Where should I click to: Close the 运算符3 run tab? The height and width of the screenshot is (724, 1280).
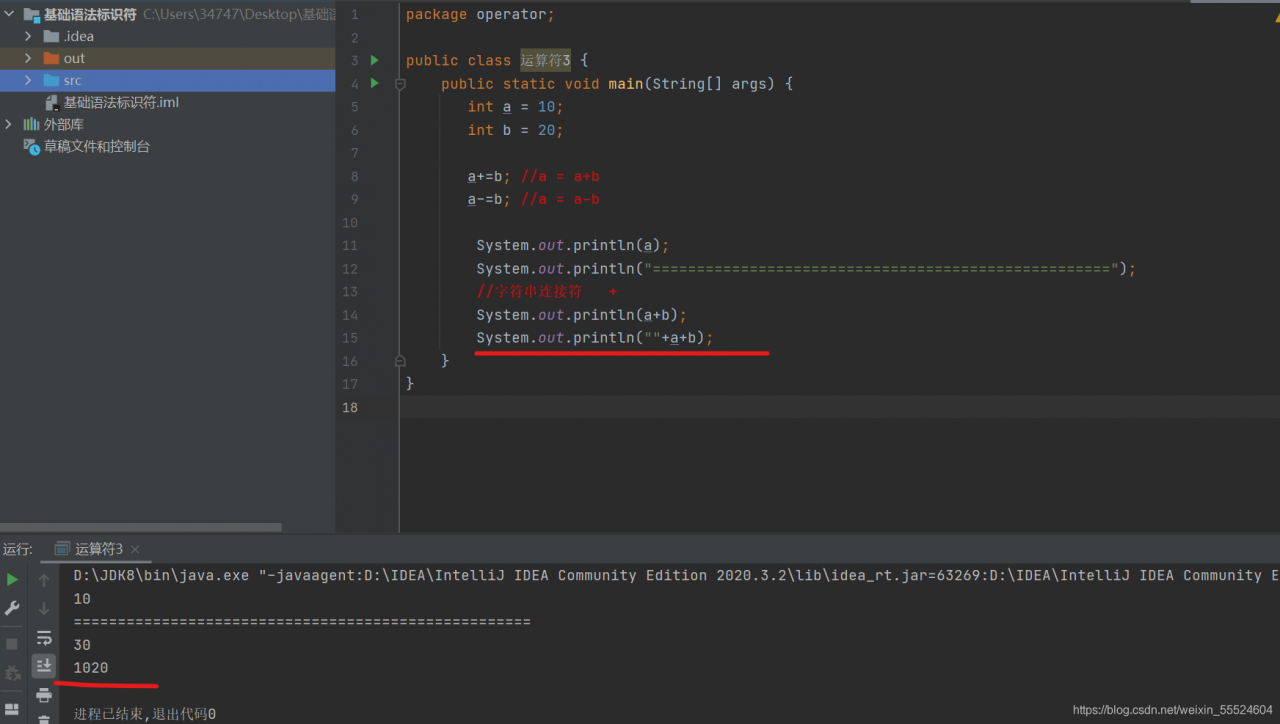coord(135,549)
